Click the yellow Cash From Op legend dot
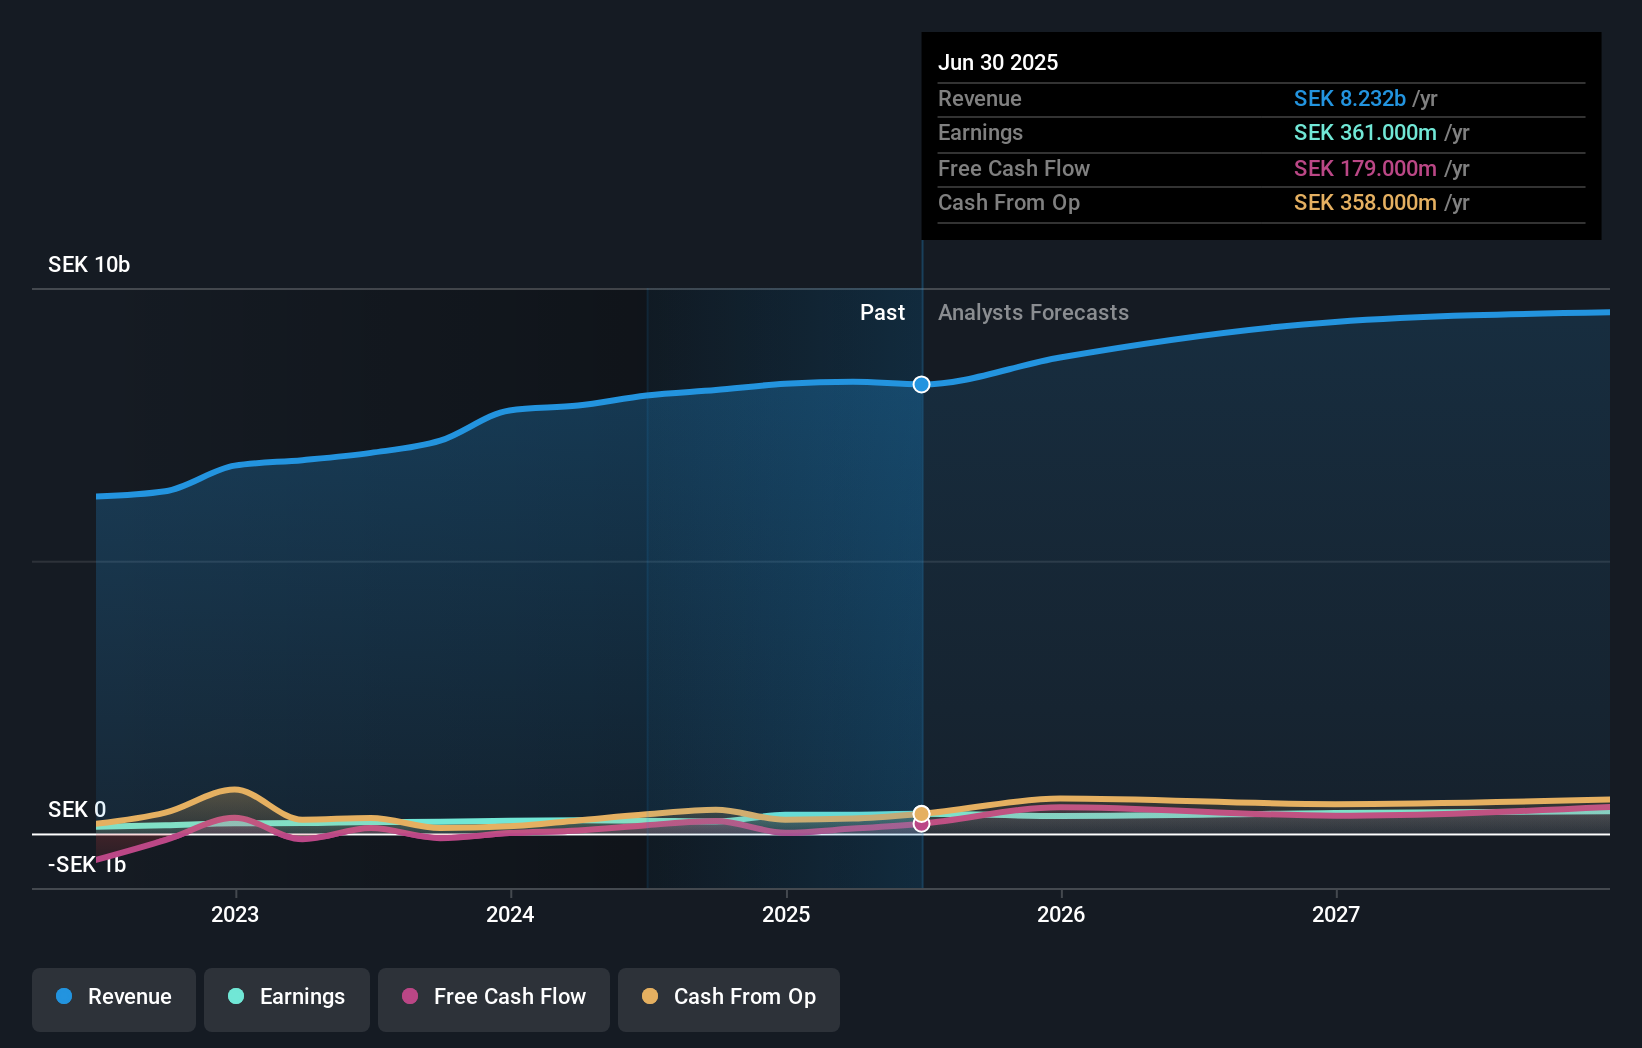The image size is (1642, 1048). [649, 997]
